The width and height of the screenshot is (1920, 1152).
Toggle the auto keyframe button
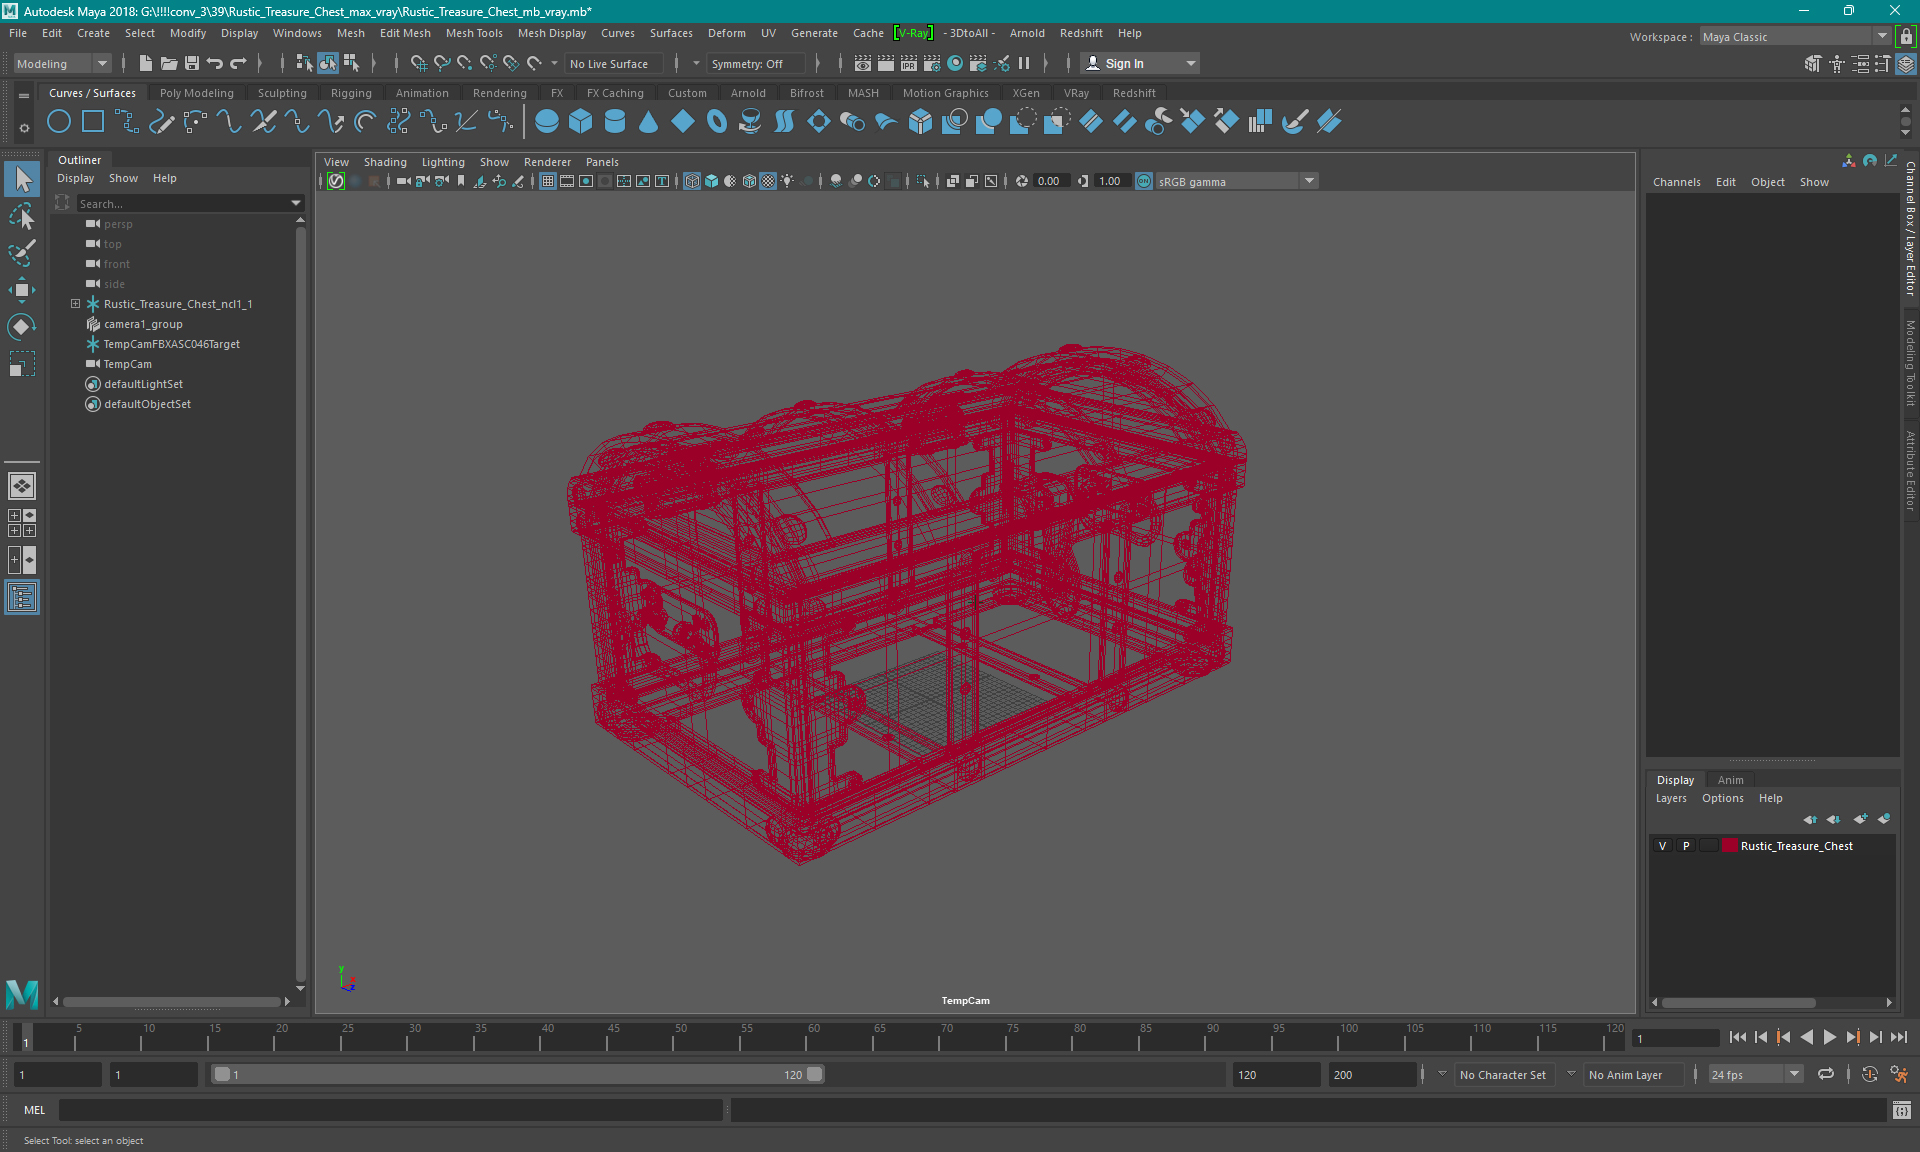coord(1870,1074)
